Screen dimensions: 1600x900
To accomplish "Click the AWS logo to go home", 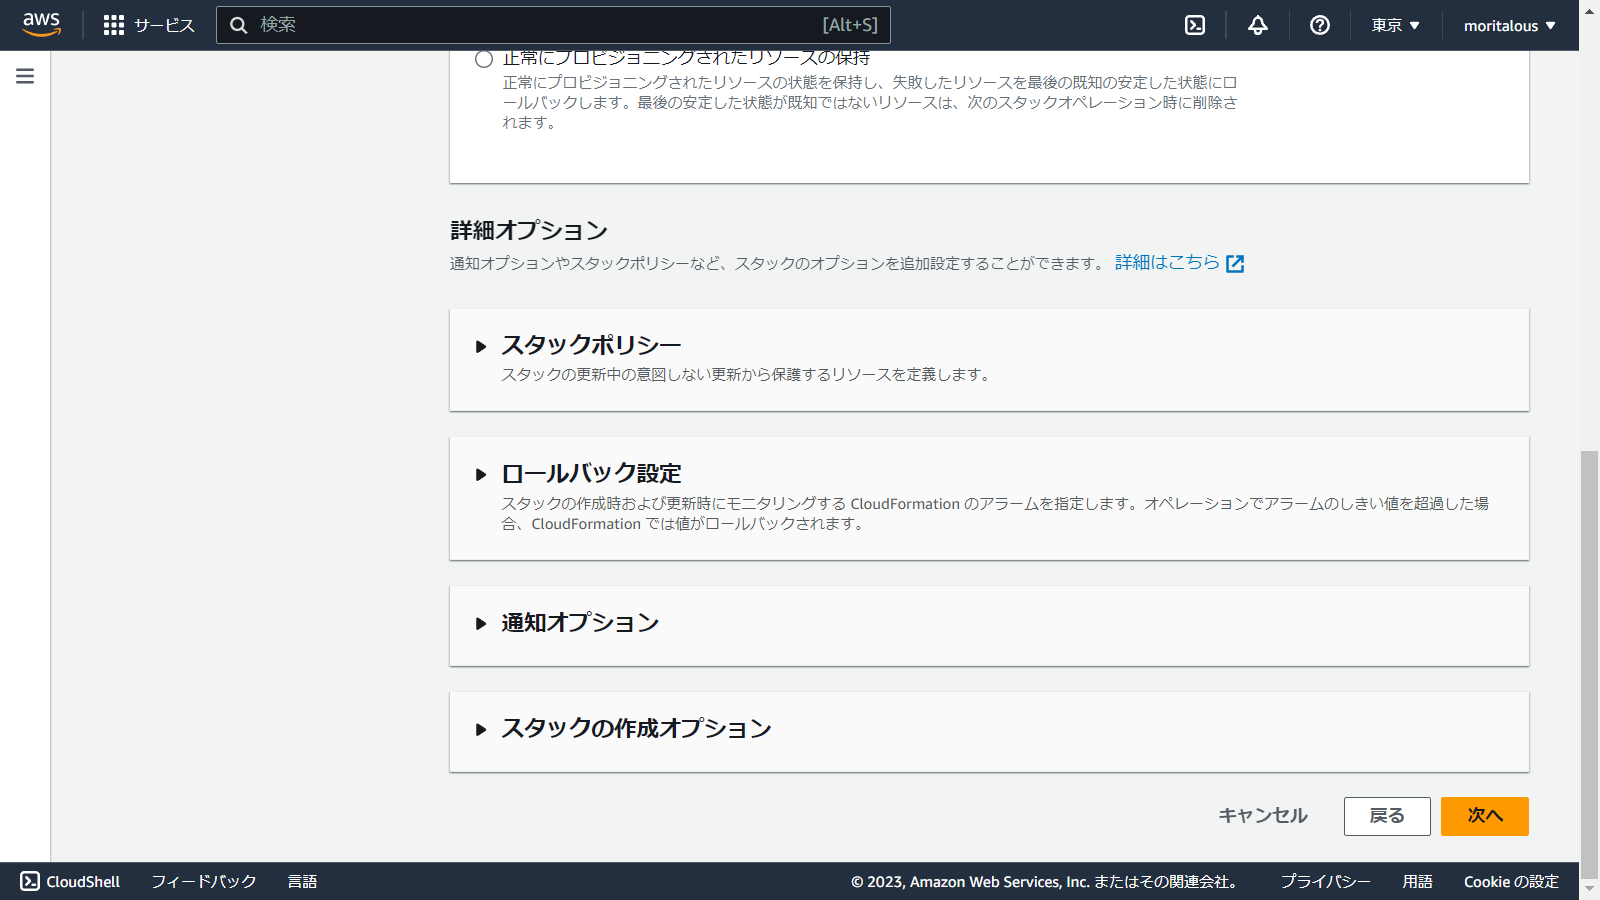I will point(41,24).
